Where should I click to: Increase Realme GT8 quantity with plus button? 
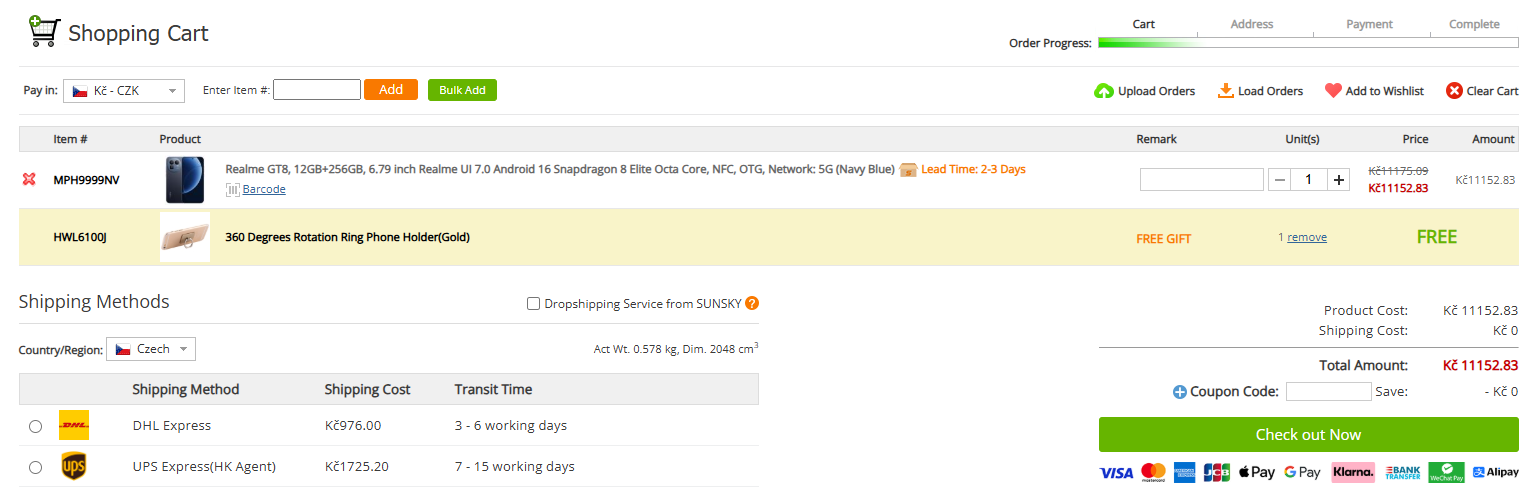click(1339, 180)
